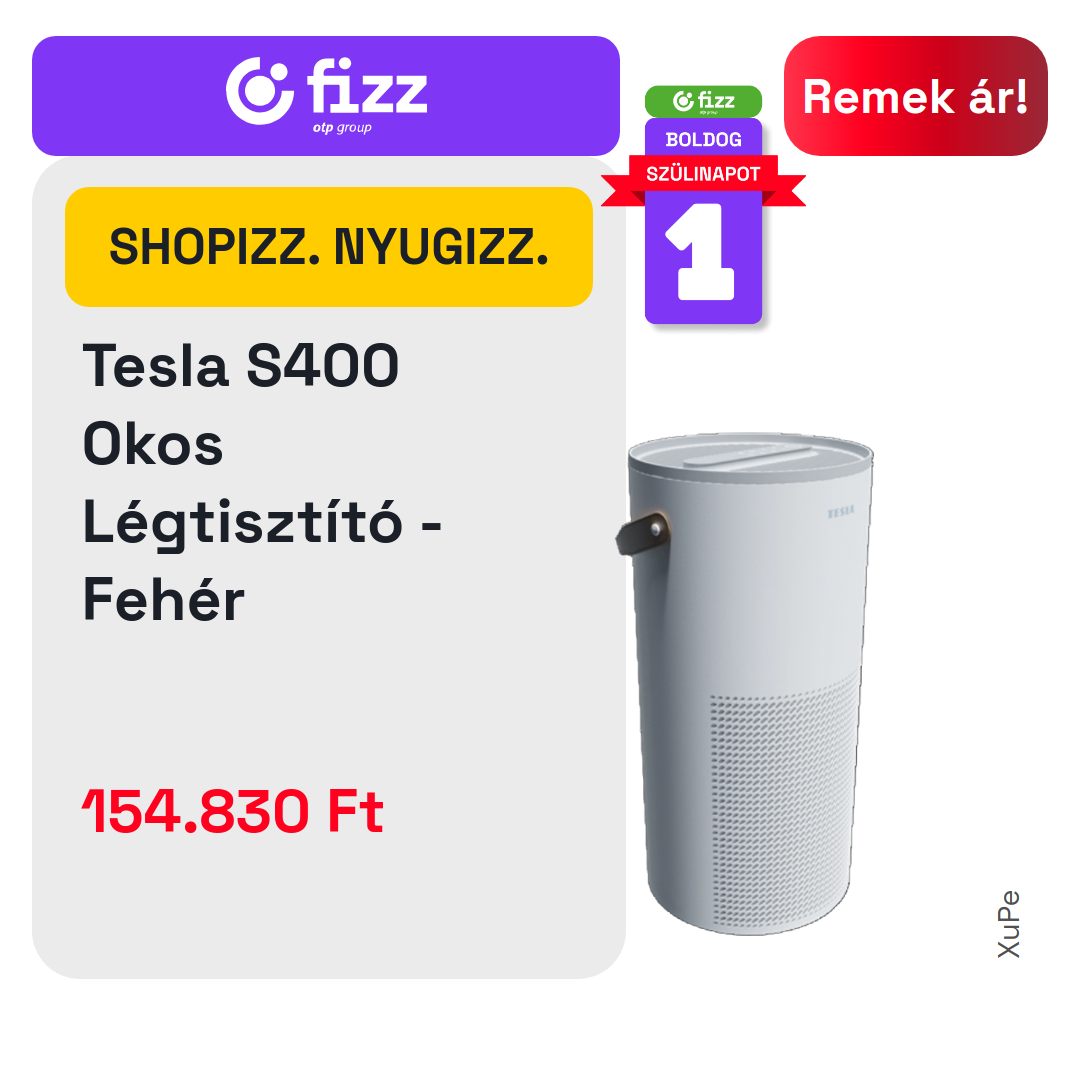This screenshot has width=1080, height=1080.
Task: Click the purple fizz otp group banner
Action: 326,96
